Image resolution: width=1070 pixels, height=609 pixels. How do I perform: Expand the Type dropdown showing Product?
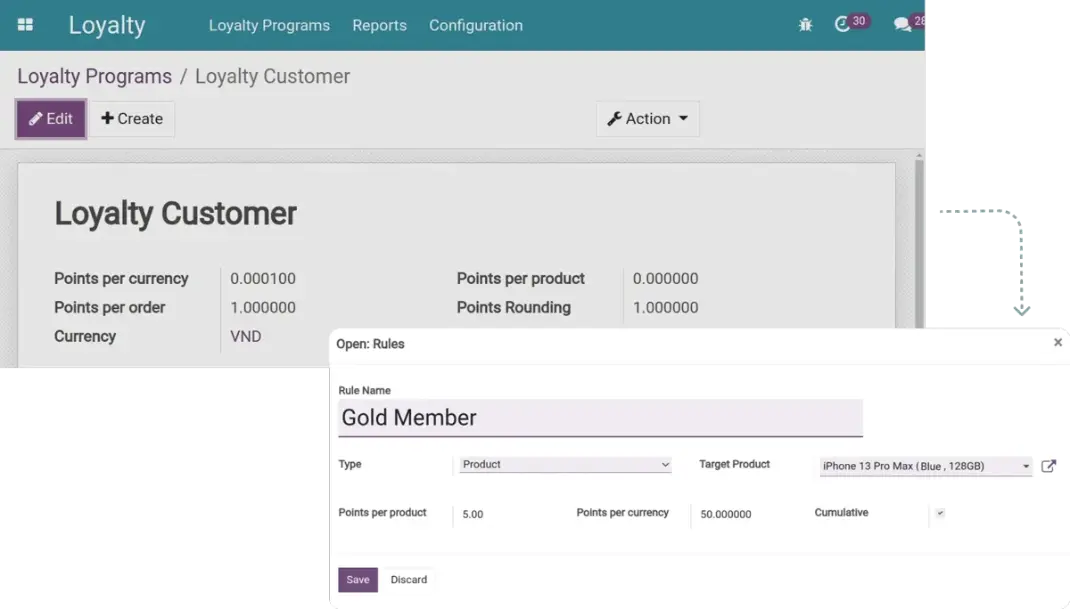point(565,465)
